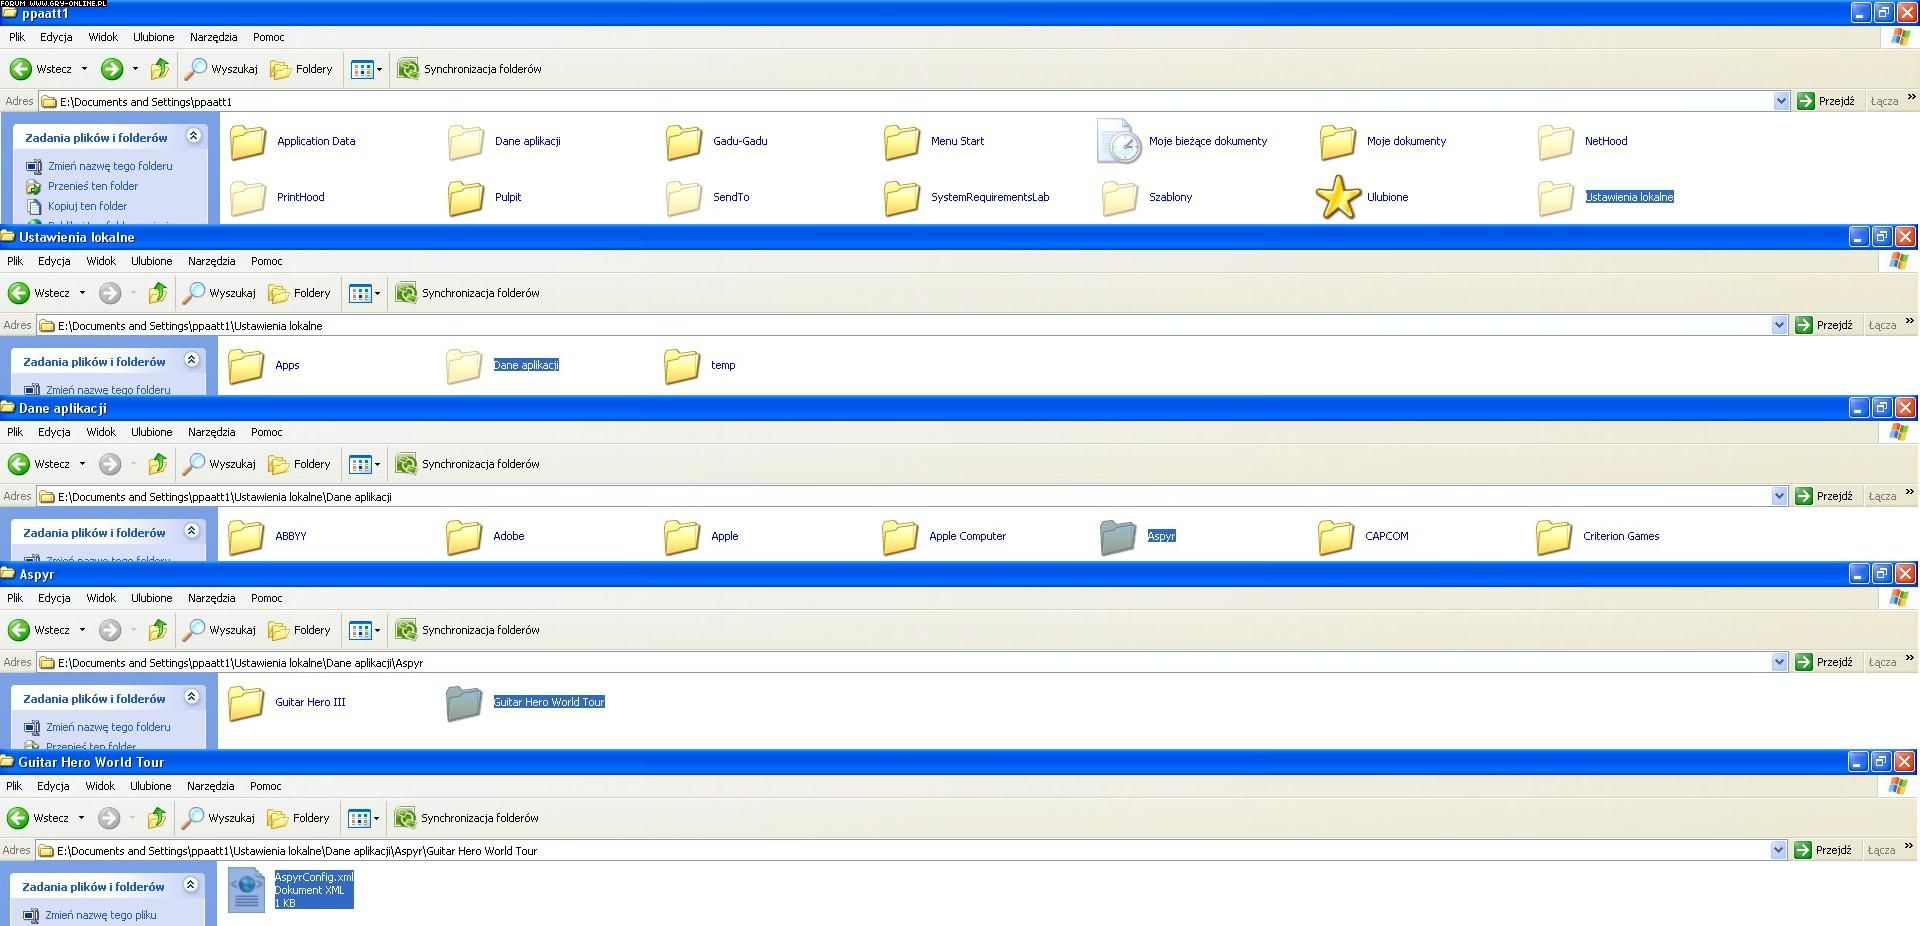The height and width of the screenshot is (926, 1920).
Task: Open Widok menu in Dane aplikacji window
Action: [101, 432]
